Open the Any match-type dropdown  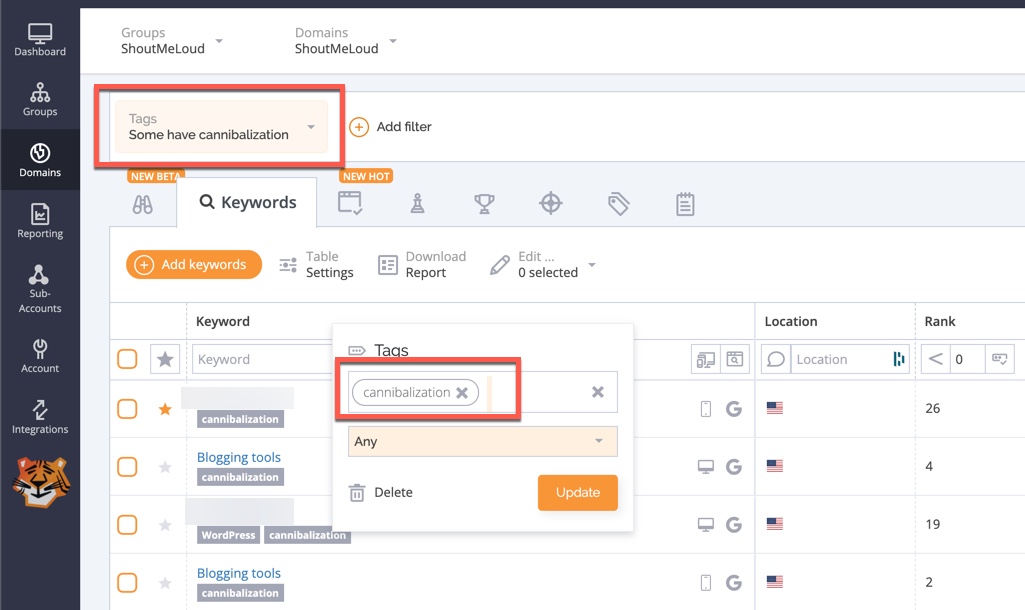point(482,441)
